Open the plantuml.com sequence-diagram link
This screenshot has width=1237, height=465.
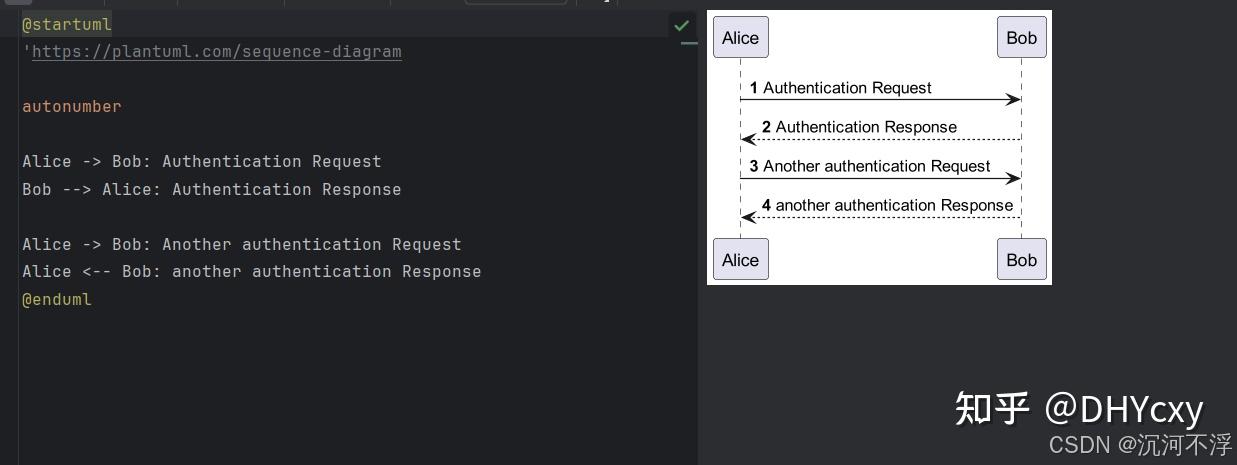point(216,52)
